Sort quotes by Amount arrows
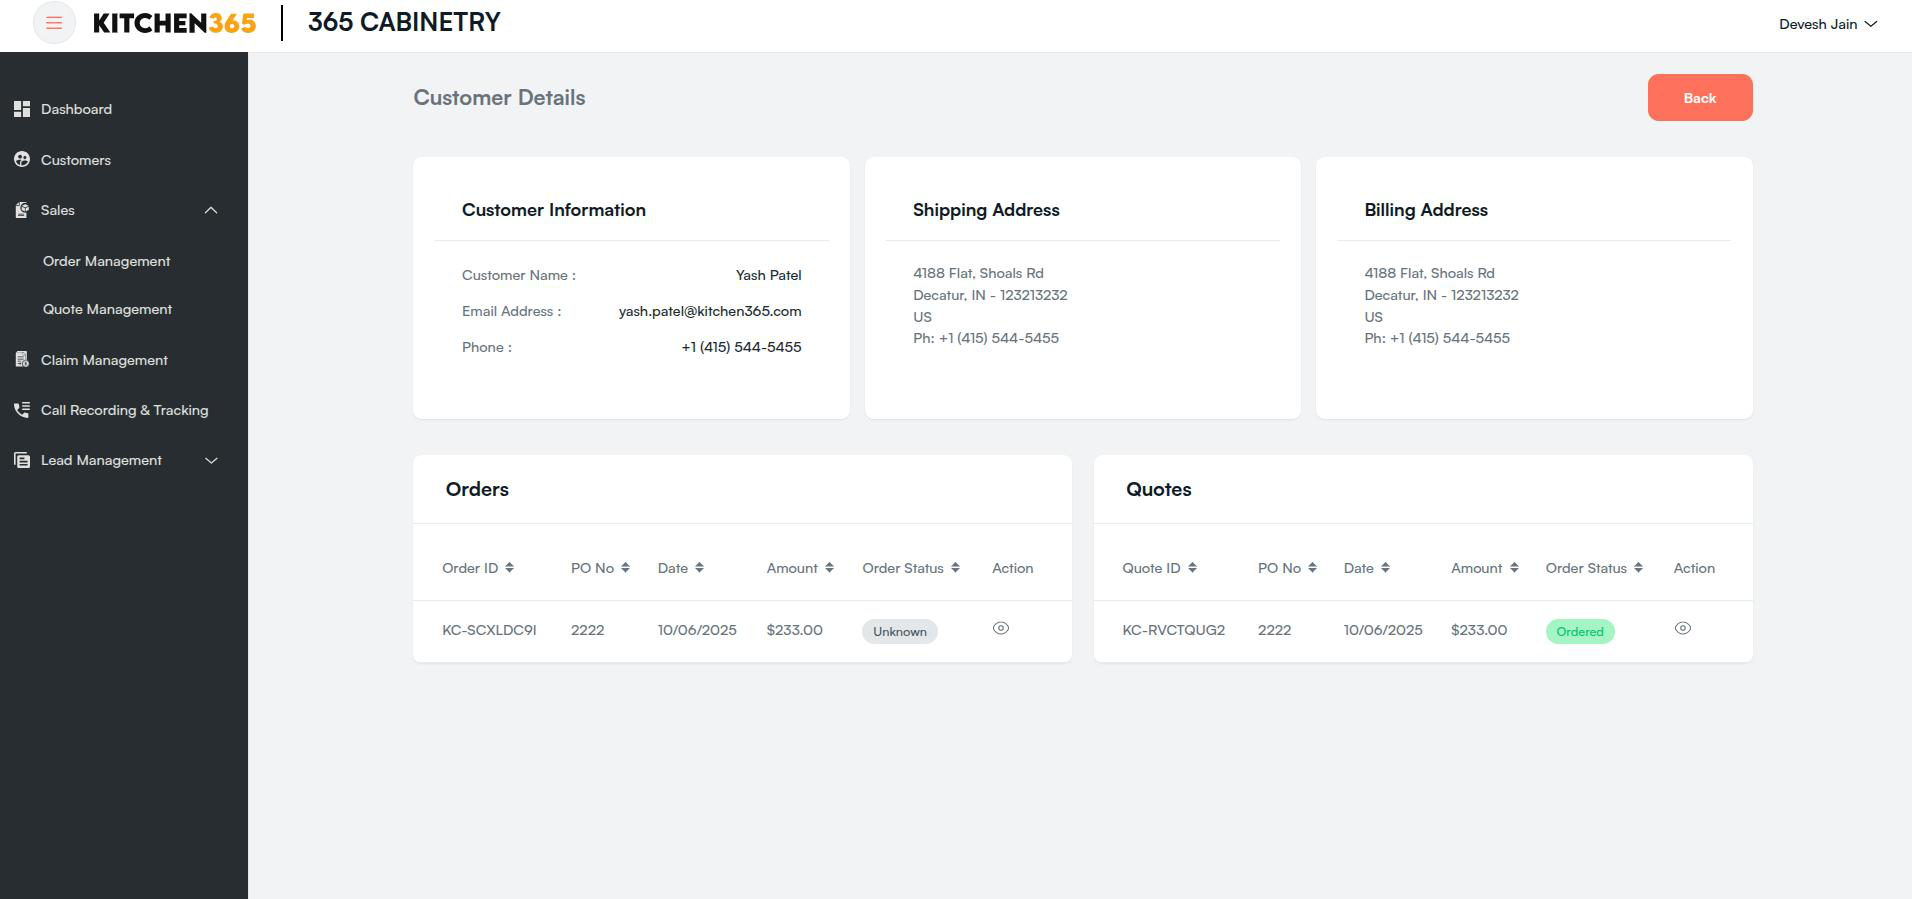1912x899 pixels. pos(1514,568)
